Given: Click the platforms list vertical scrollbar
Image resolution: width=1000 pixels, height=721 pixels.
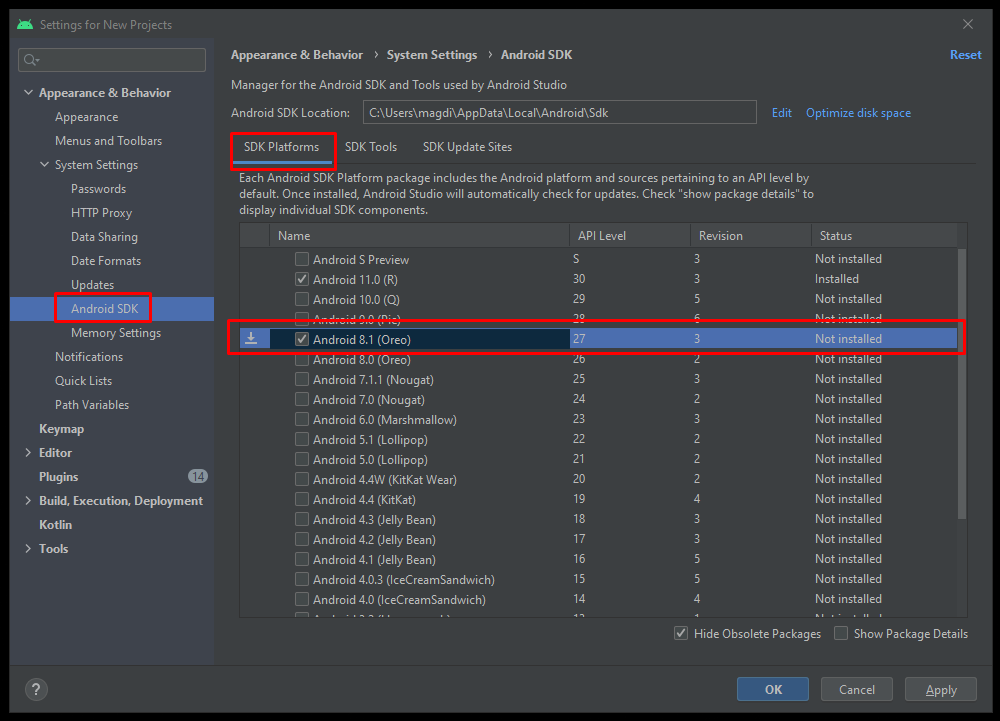Looking at the screenshot, I should click(x=962, y=383).
